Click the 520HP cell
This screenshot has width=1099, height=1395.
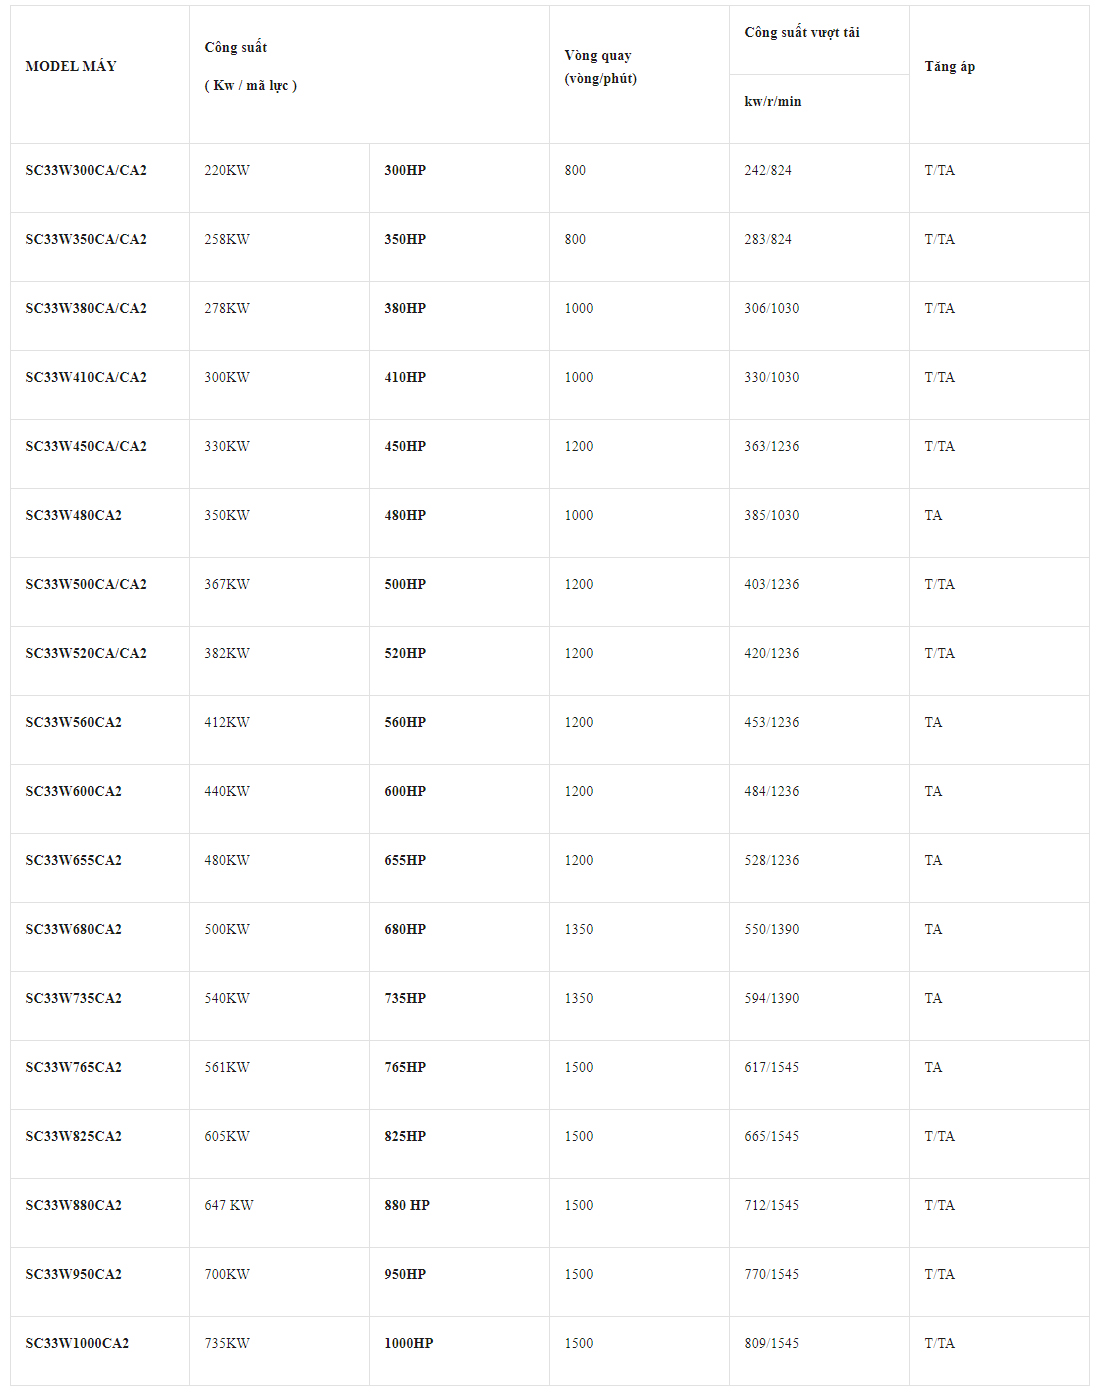pos(405,653)
